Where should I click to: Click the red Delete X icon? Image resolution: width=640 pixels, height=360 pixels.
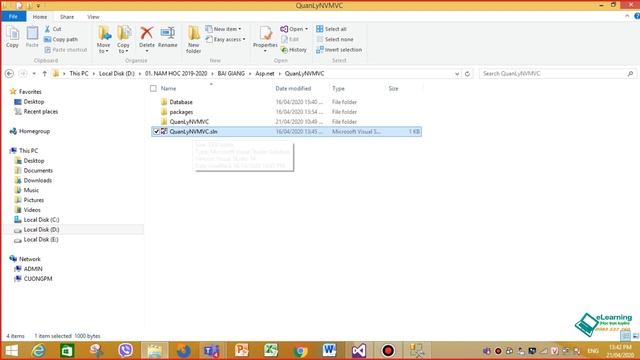coord(147,33)
